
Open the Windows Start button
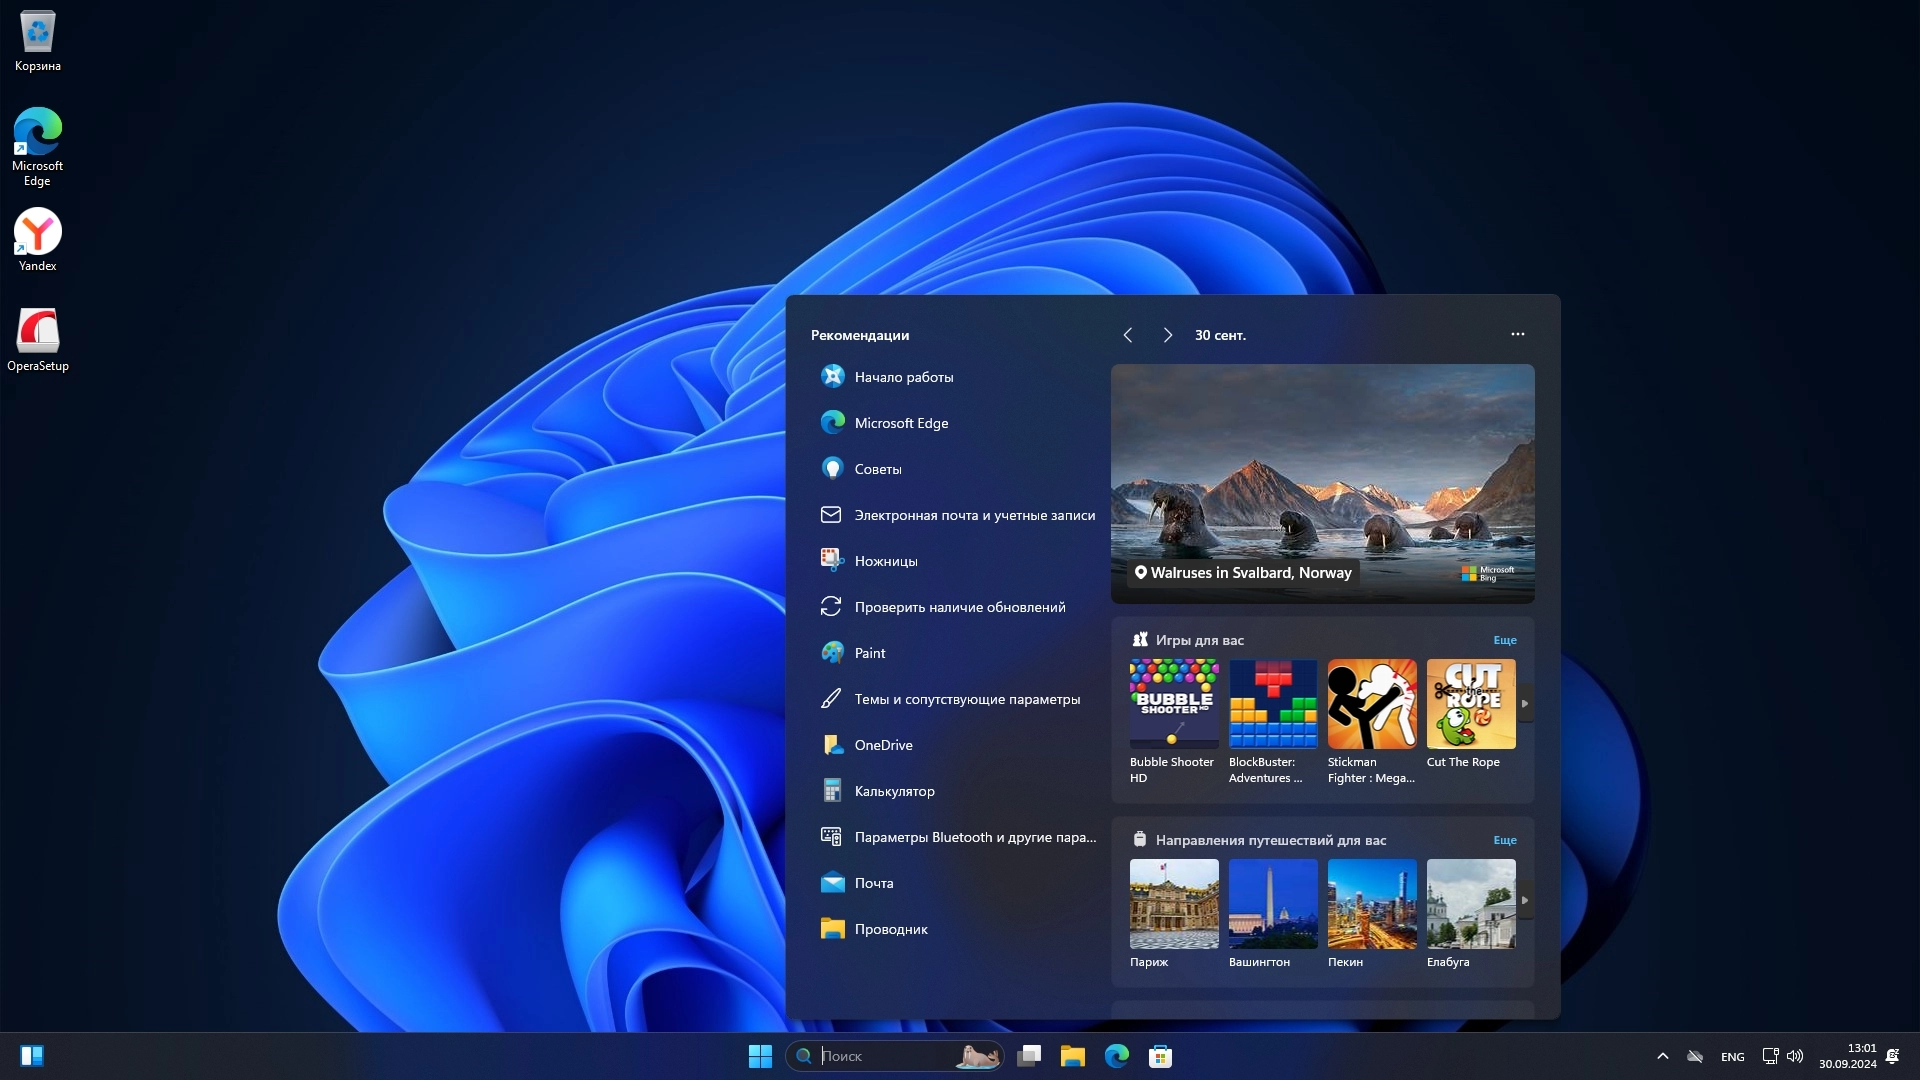[x=760, y=1056]
